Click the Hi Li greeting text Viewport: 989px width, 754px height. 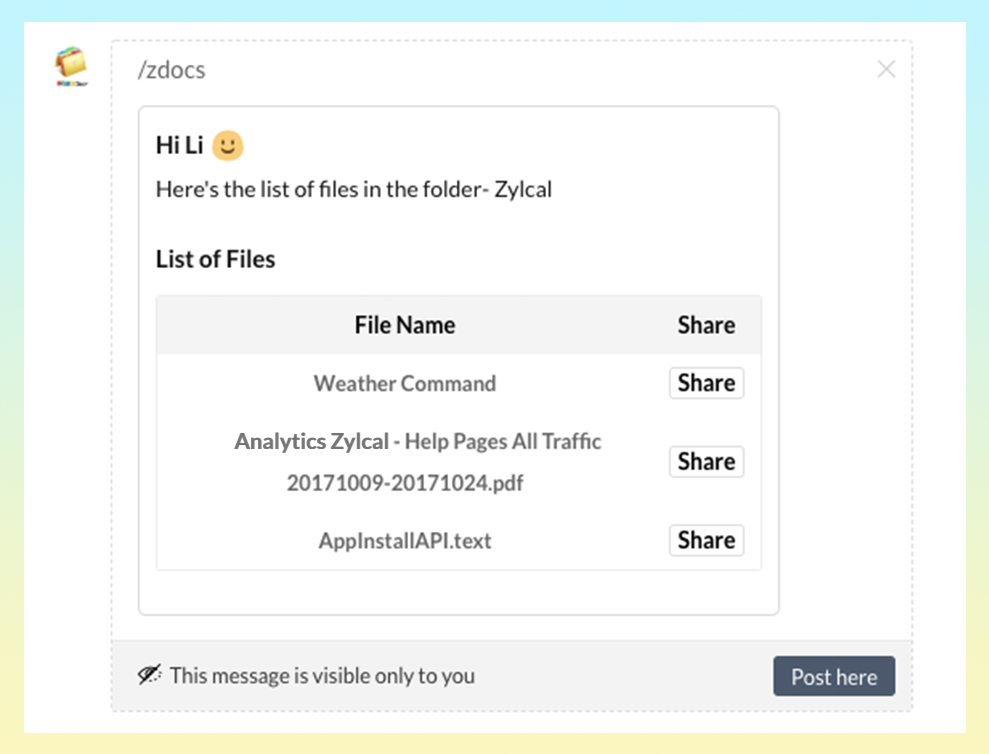(x=180, y=146)
